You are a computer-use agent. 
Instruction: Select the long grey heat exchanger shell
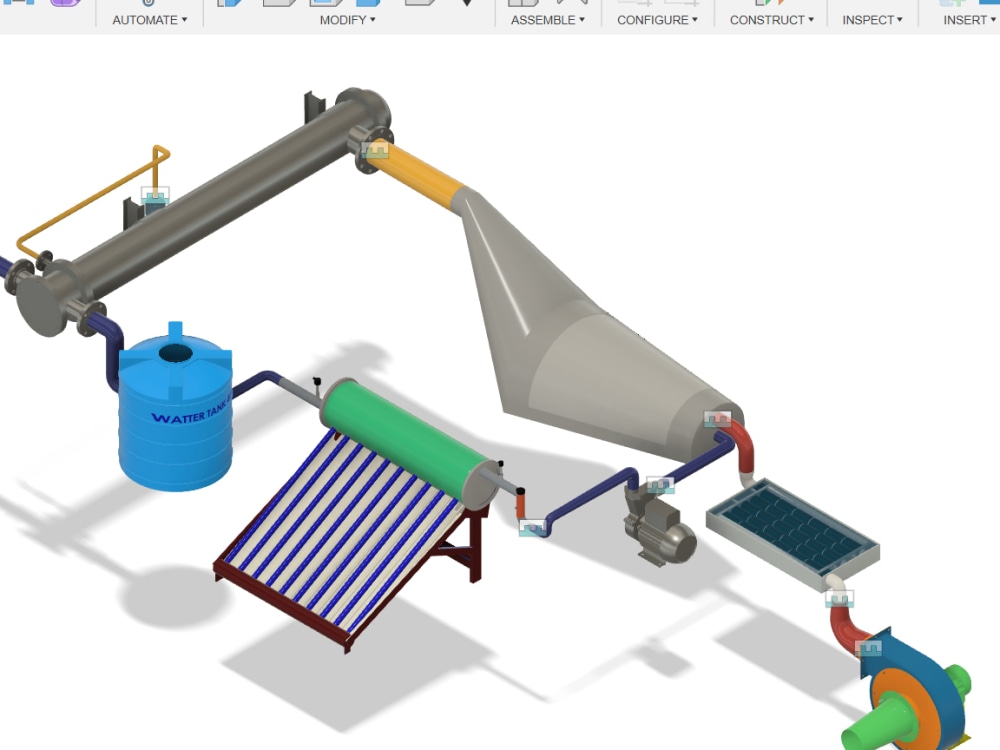click(x=214, y=201)
